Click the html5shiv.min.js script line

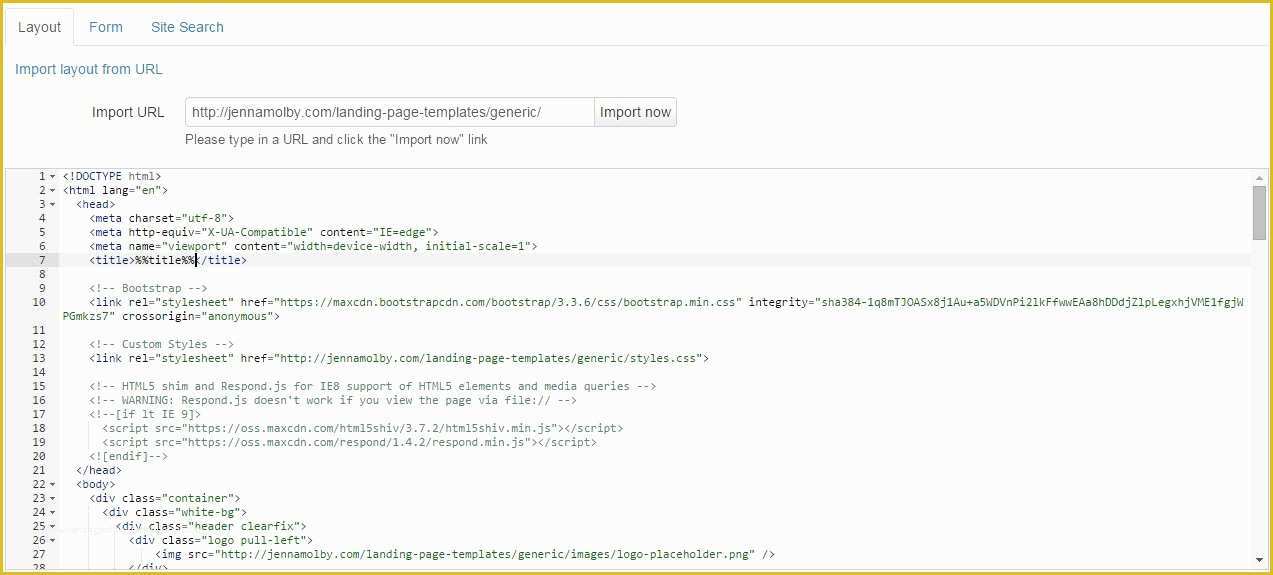pos(362,428)
